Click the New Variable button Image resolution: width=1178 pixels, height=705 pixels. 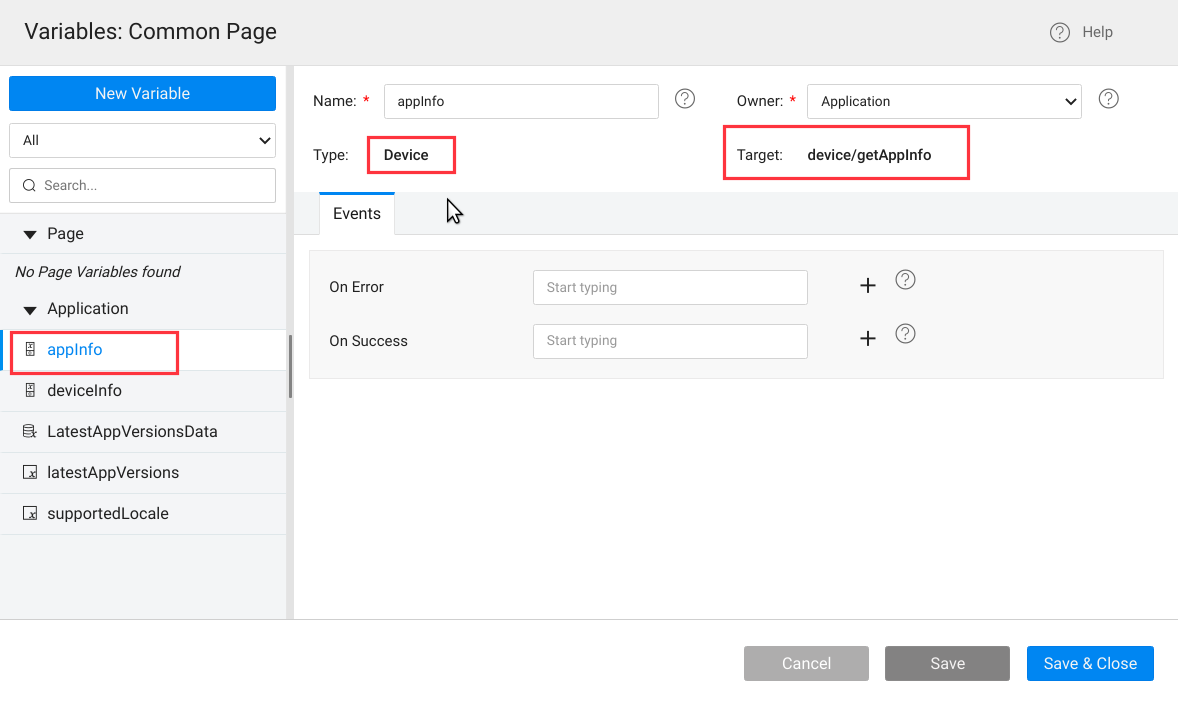point(142,94)
